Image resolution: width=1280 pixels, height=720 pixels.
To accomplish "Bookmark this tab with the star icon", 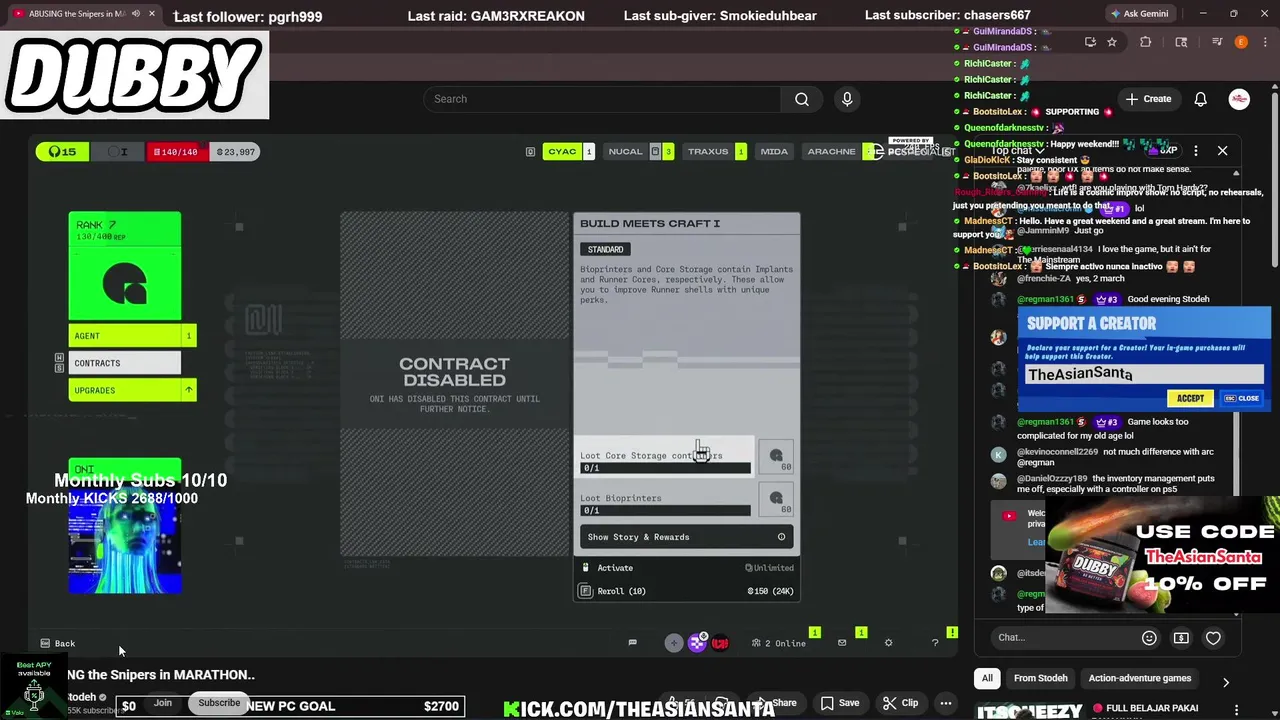I will pyautogui.click(x=1111, y=42).
